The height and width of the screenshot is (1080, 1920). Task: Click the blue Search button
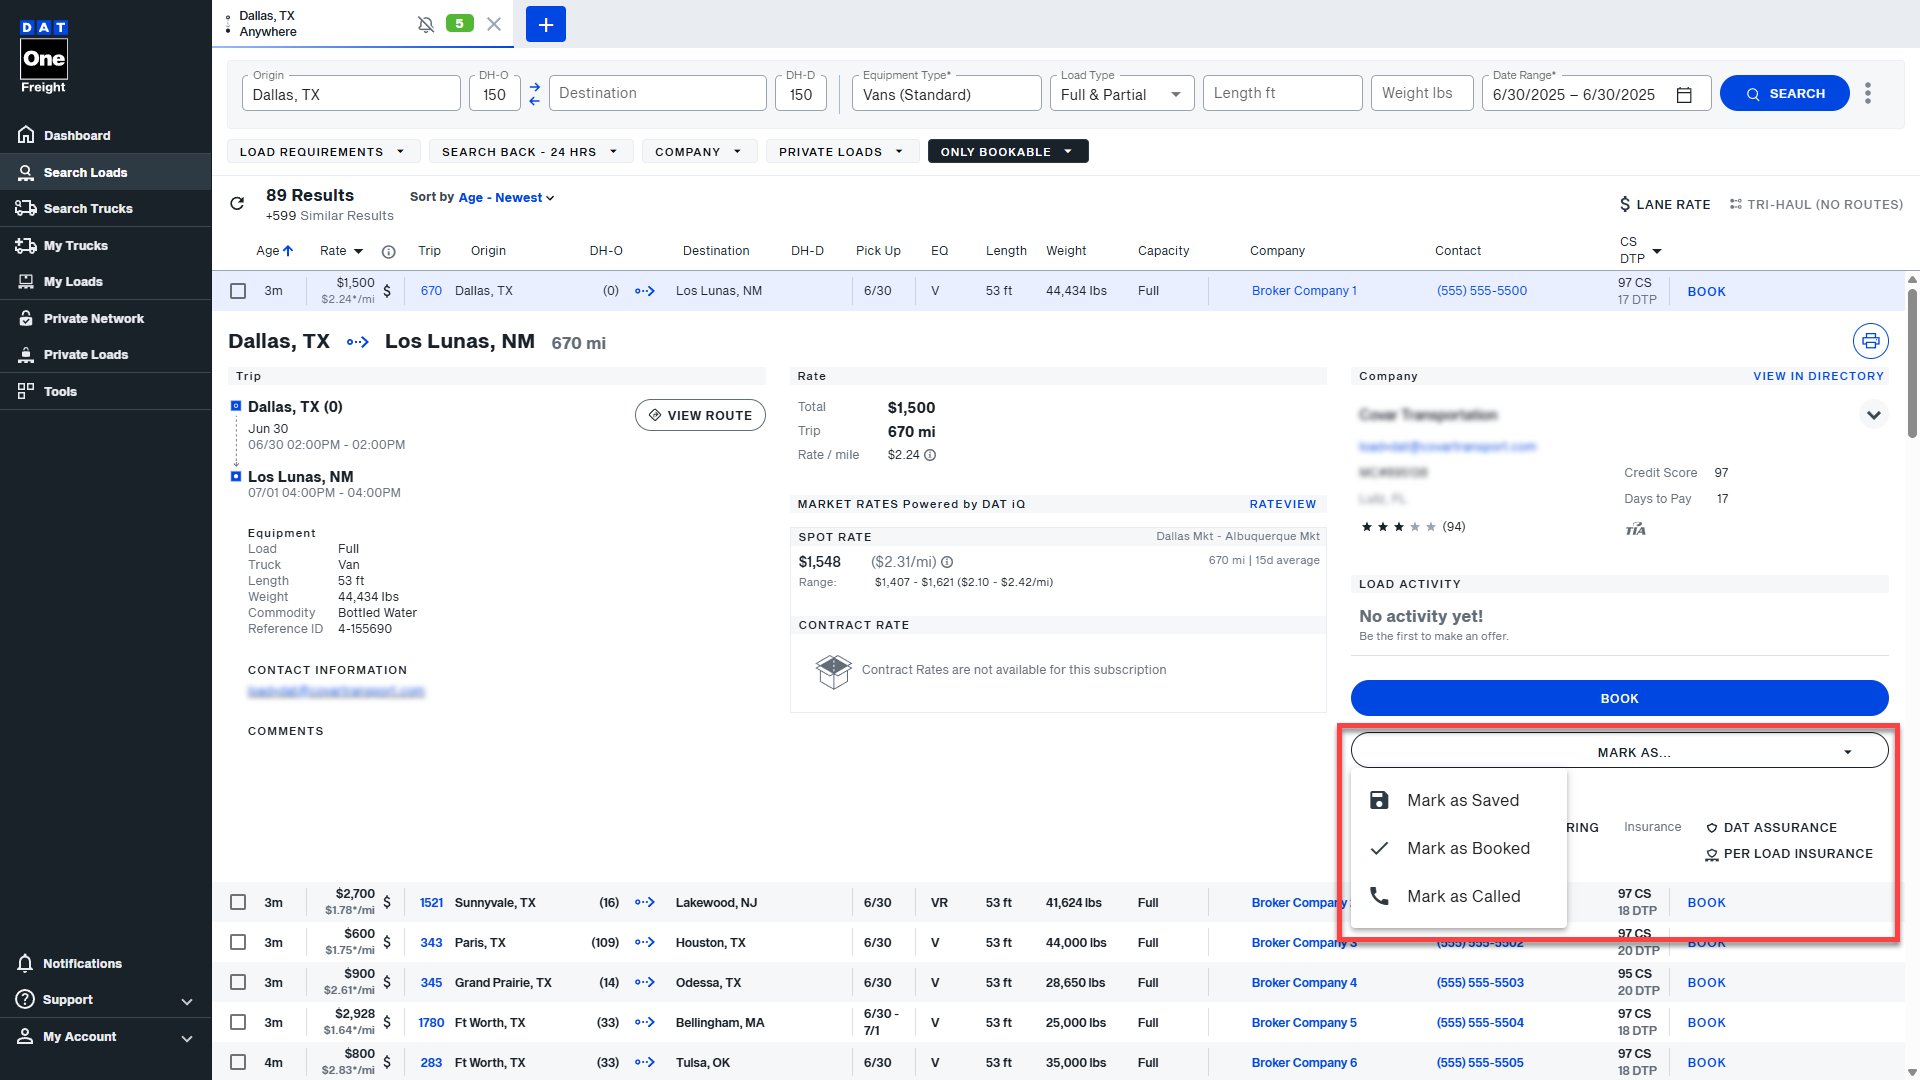click(x=1785, y=93)
